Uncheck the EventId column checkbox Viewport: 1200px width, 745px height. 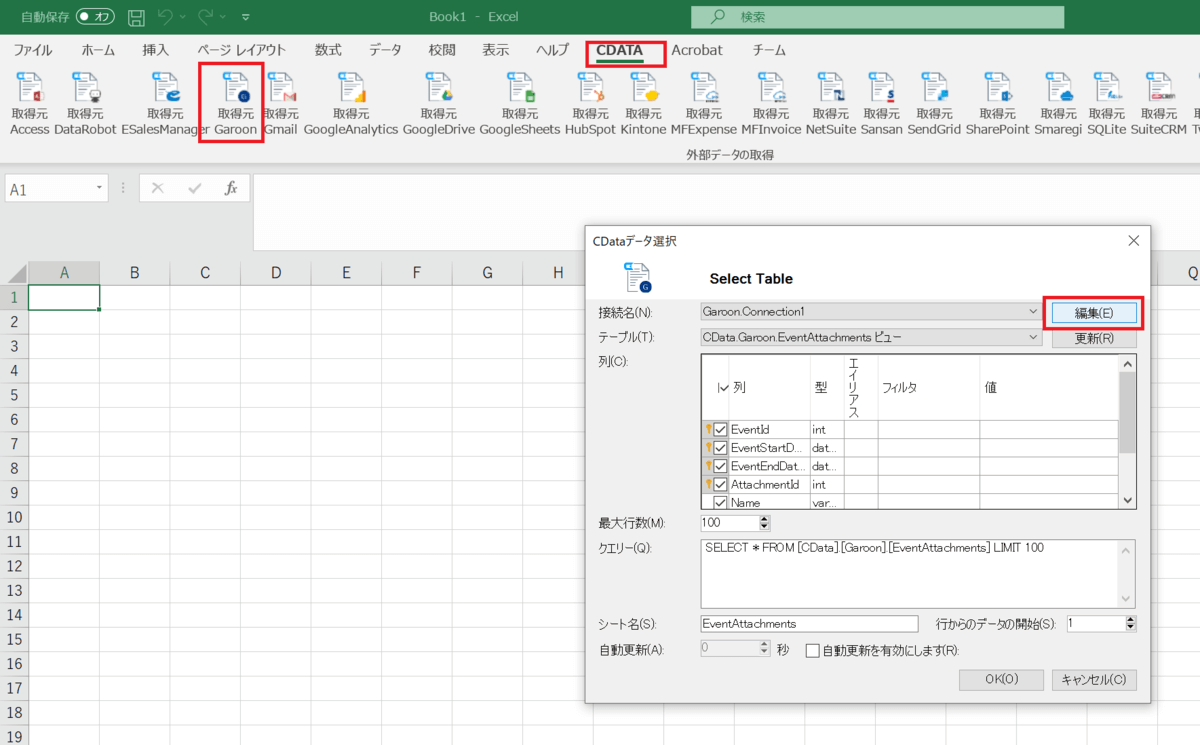(720, 429)
